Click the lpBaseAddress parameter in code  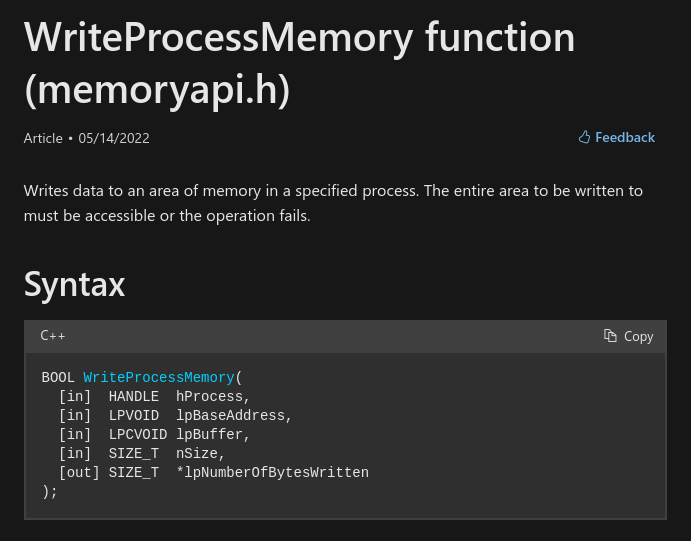(233, 416)
